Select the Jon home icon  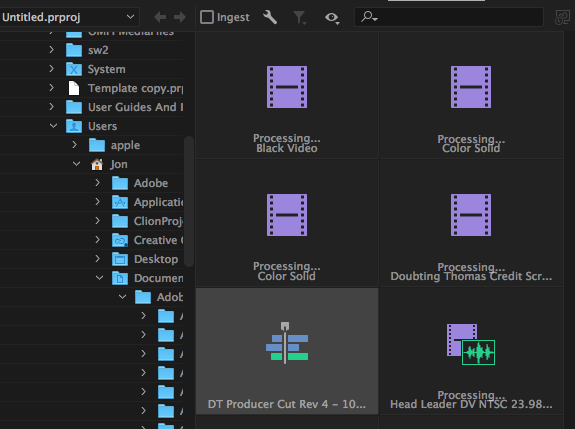tap(97, 164)
